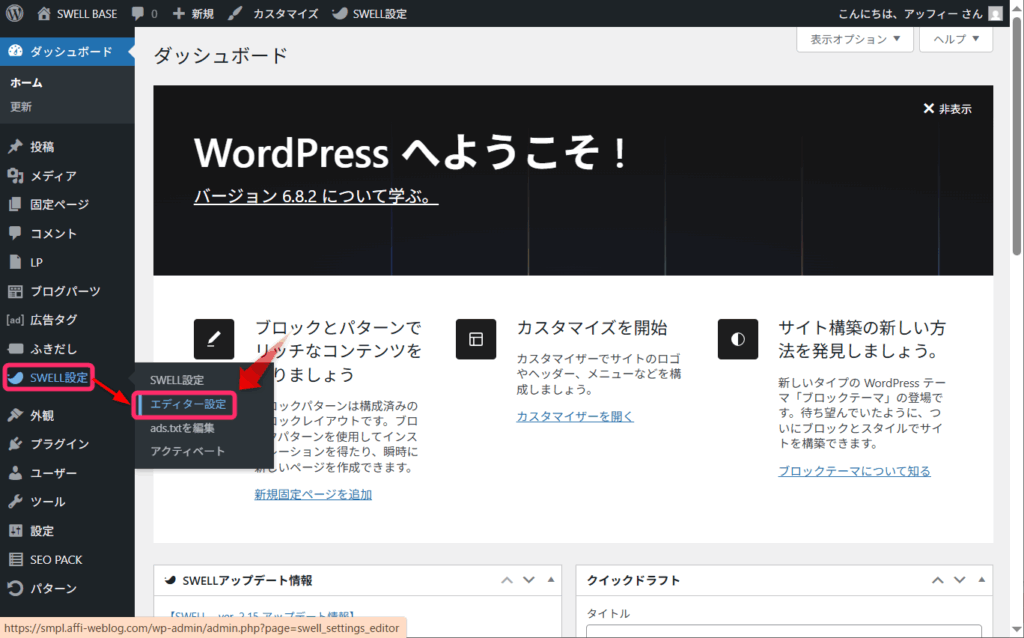Open 新規固定ページを追加 link
Image resolution: width=1024 pixels, height=638 pixels.
(313, 494)
